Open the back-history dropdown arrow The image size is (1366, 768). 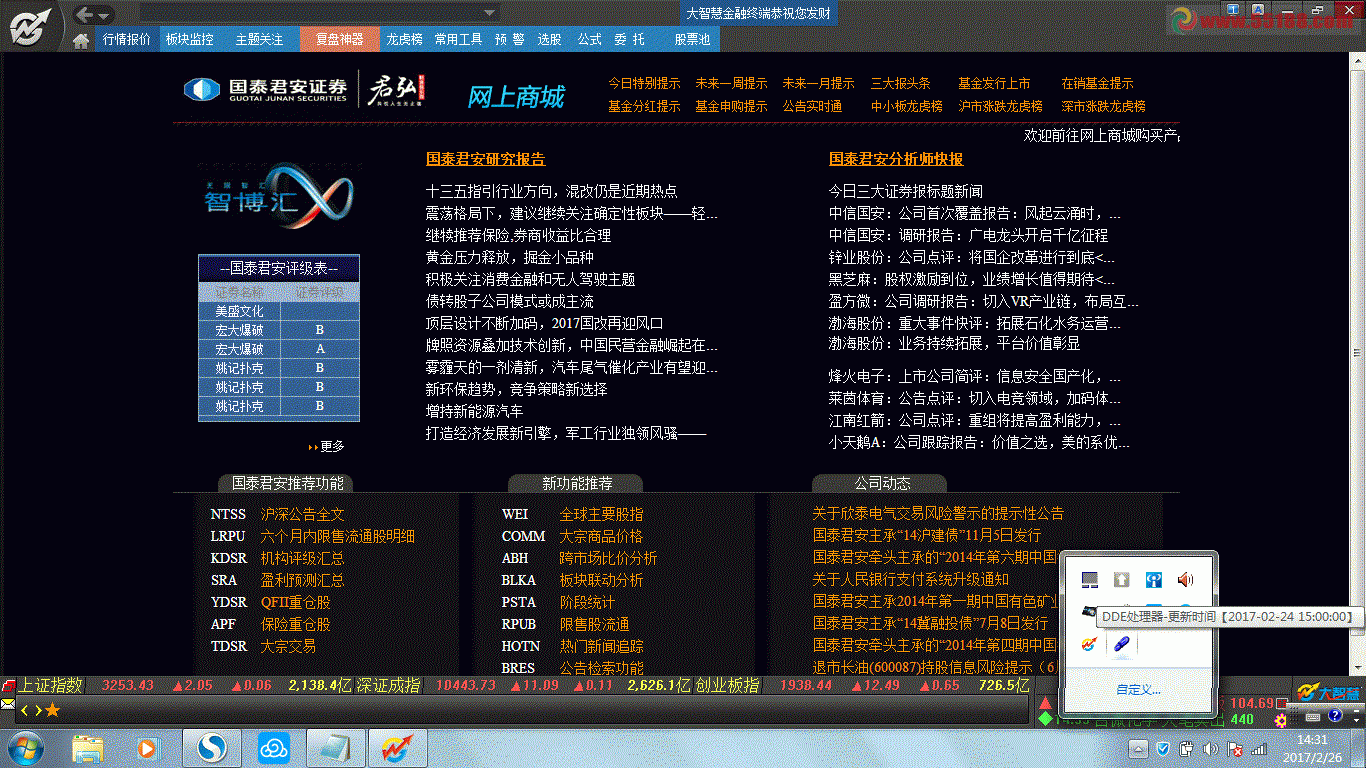[x=104, y=15]
